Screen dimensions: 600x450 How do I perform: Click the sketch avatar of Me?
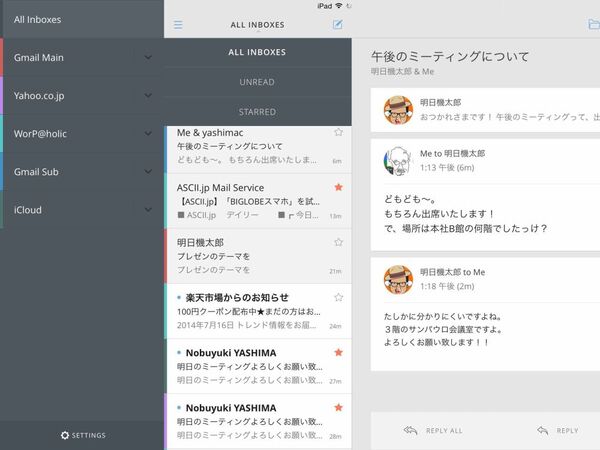[x=398, y=161]
